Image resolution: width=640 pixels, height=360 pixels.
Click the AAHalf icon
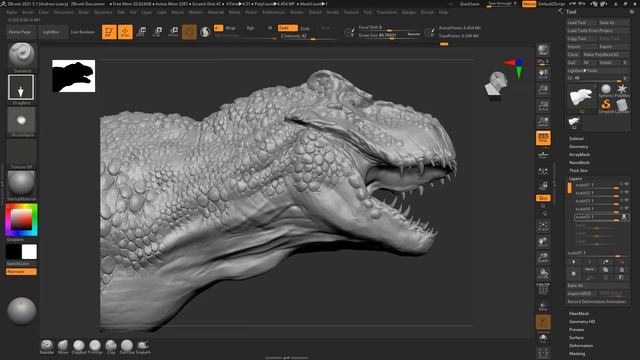[543, 122]
